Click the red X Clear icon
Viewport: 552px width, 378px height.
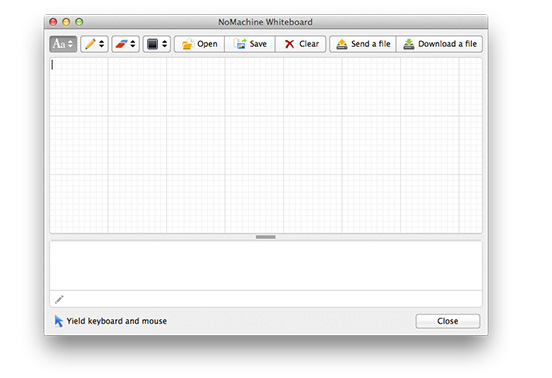click(289, 44)
